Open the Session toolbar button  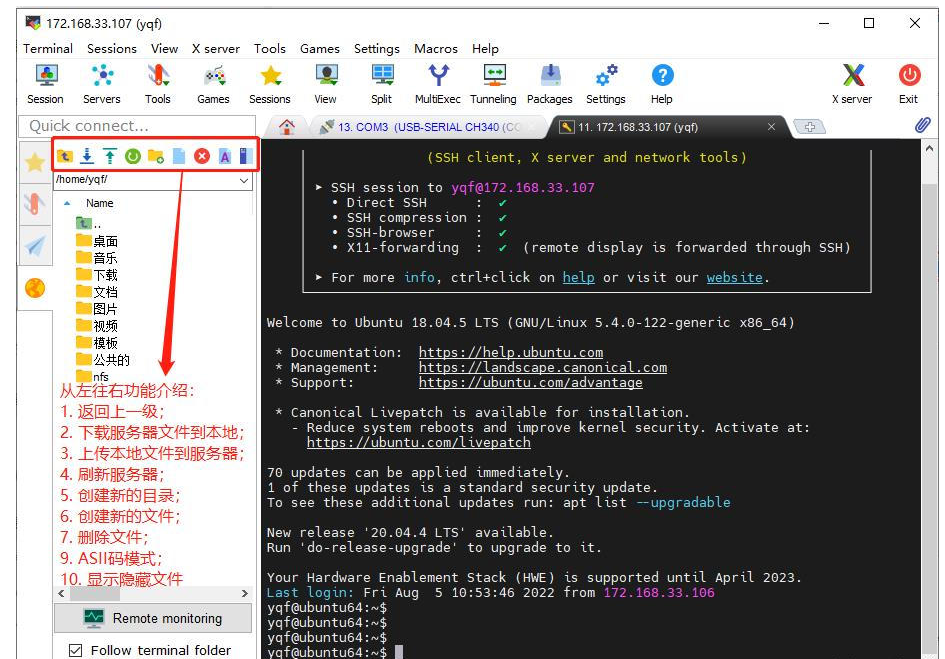[46, 84]
